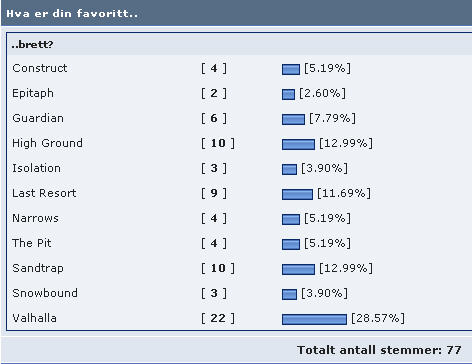The width and height of the screenshot is (472, 364).
Task: Click the Sandtrap result bar
Action: coord(298,269)
